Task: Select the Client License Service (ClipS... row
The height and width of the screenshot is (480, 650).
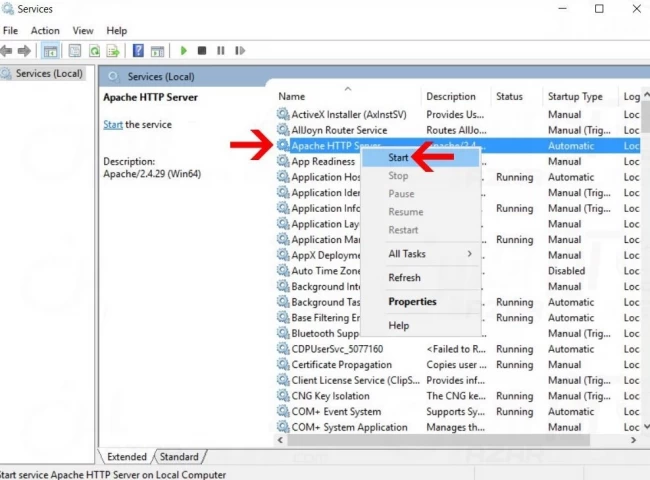Action: tap(458, 380)
